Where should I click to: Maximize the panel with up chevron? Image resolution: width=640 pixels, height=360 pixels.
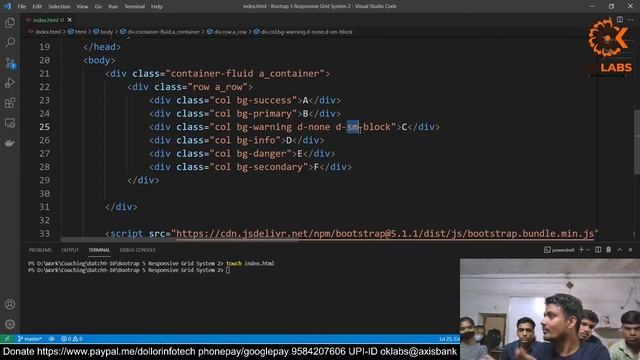pos(620,250)
